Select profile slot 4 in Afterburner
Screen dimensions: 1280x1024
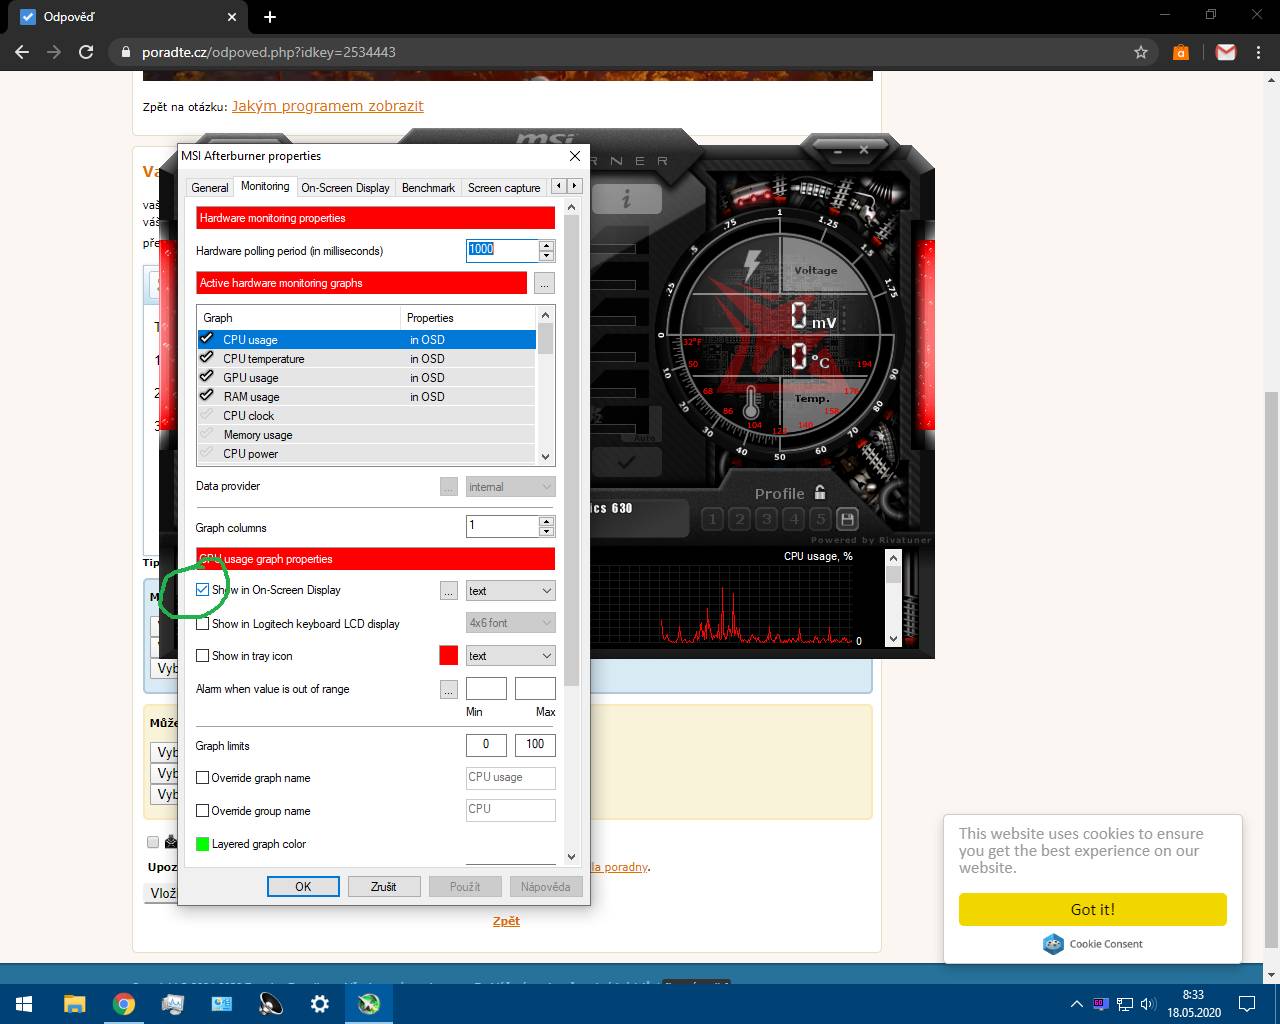click(x=794, y=519)
